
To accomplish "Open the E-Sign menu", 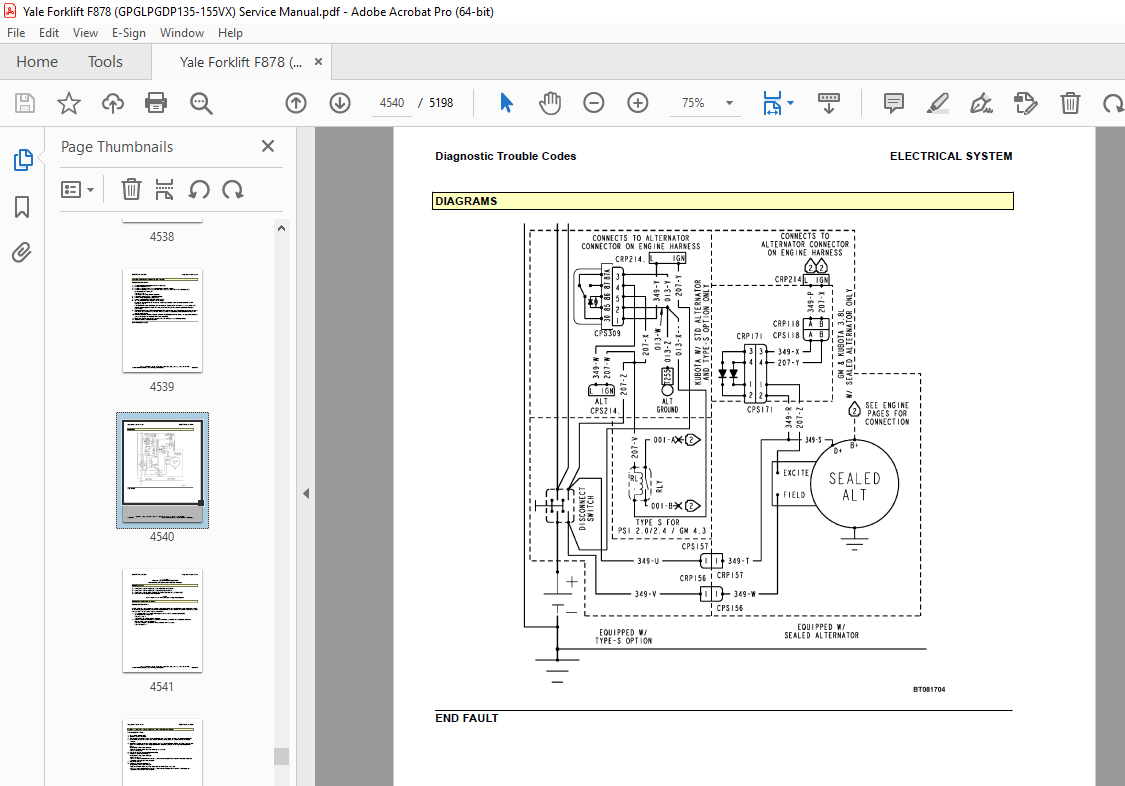I will [128, 33].
